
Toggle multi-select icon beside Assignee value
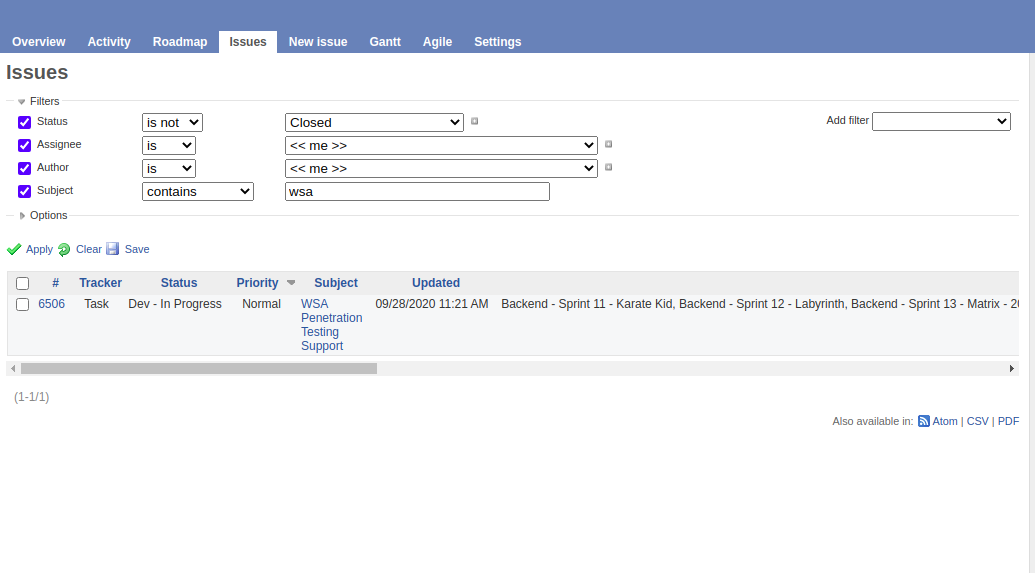(x=608, y=144)
